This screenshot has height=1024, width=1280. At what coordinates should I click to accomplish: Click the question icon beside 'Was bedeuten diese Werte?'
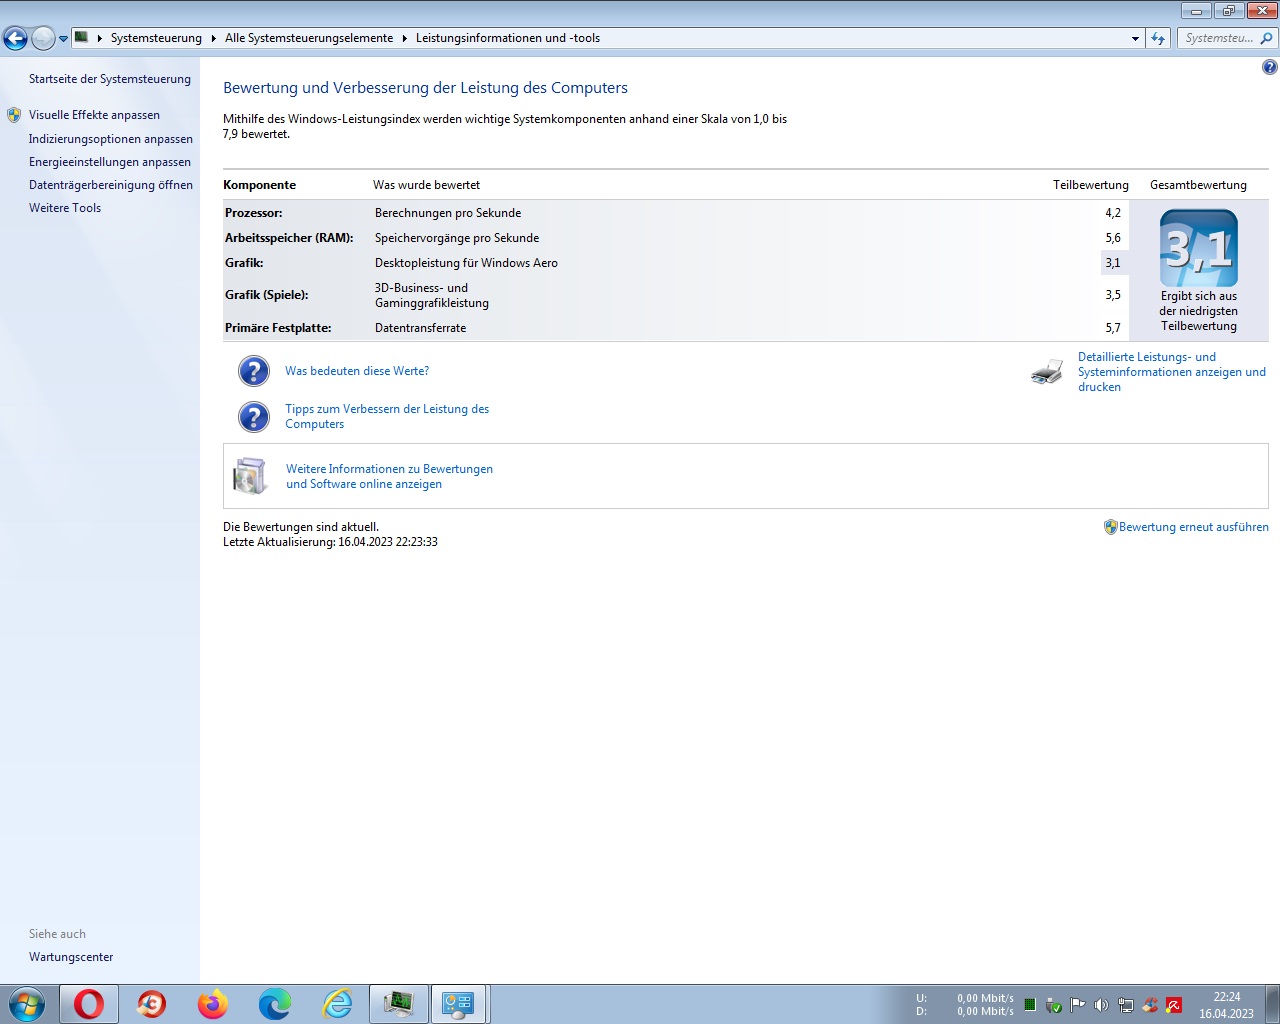254,371
